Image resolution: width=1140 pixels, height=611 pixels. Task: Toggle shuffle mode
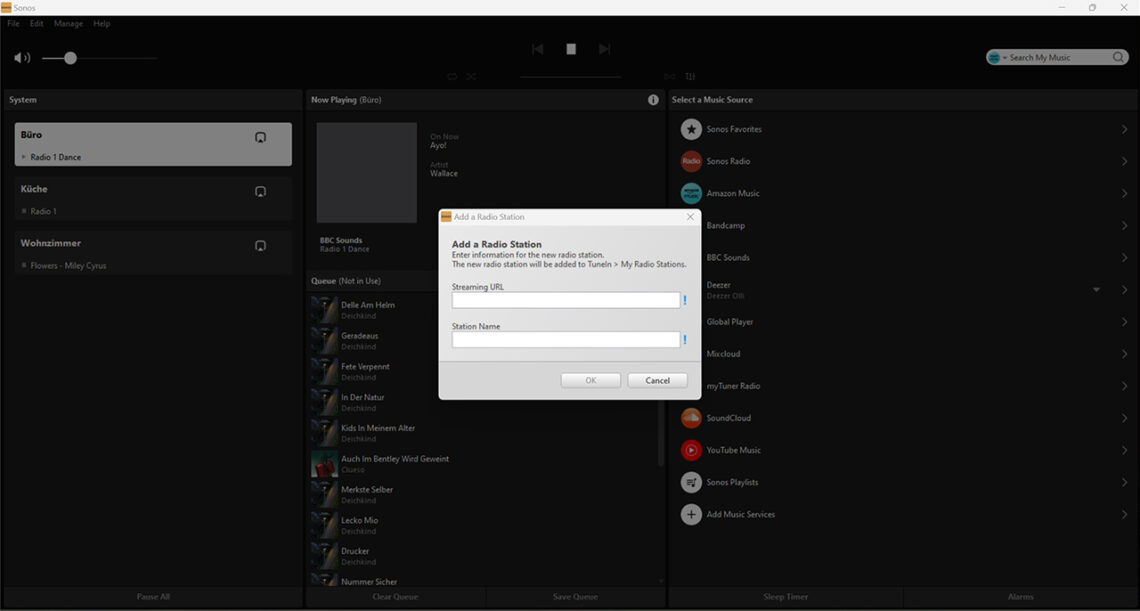click(x=471, y=76)
